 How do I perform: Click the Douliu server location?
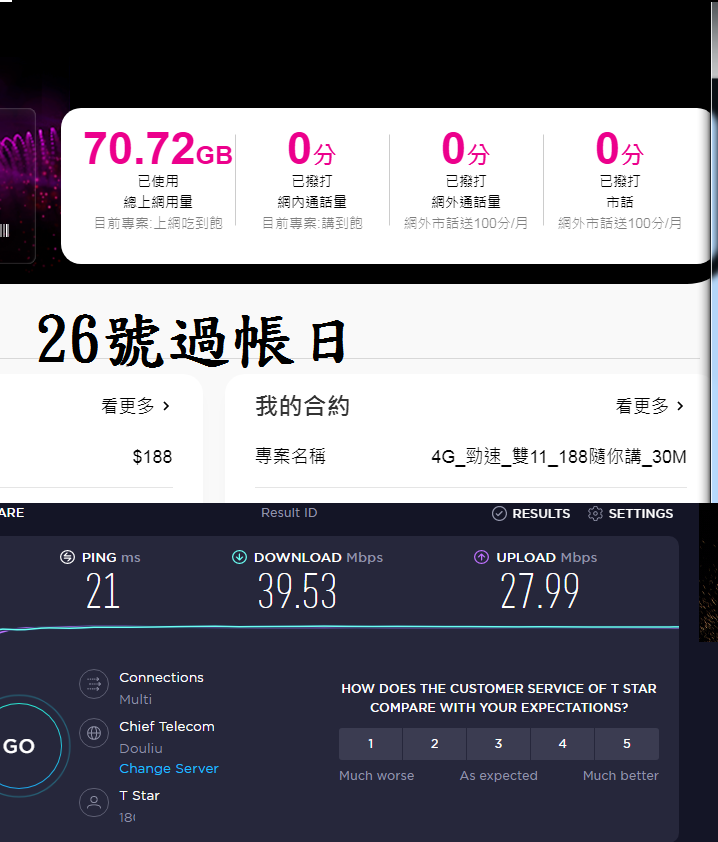(x=141, y=748)
